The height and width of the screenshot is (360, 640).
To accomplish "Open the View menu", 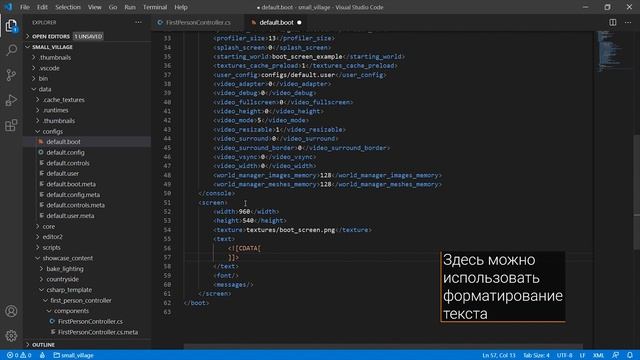I will (94, 7).
